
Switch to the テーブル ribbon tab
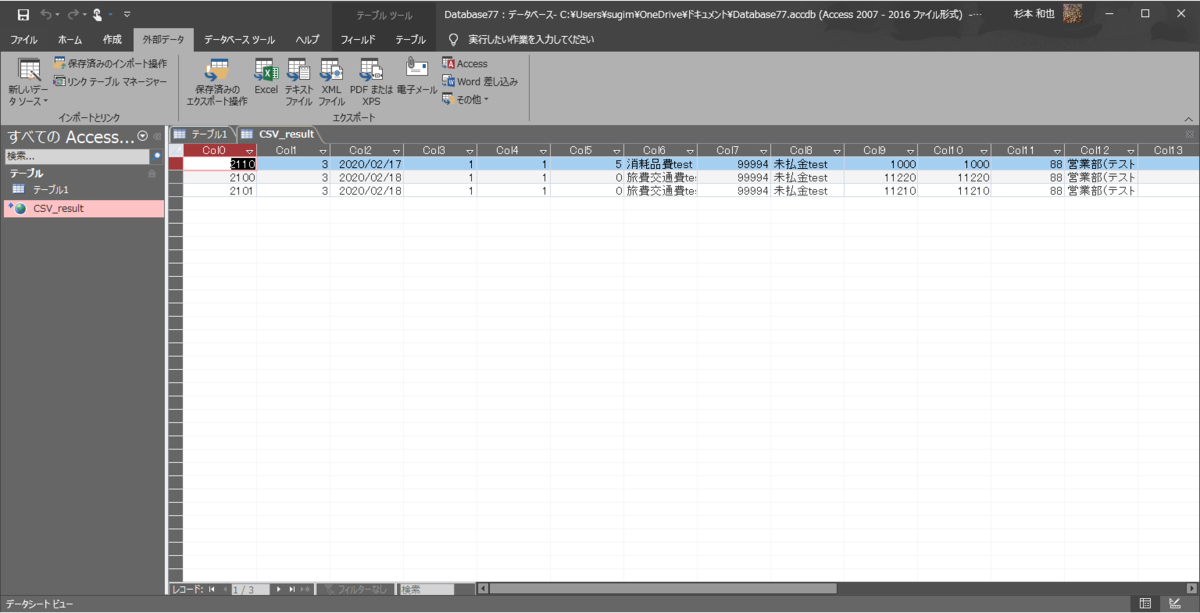(x=410, y=40)
